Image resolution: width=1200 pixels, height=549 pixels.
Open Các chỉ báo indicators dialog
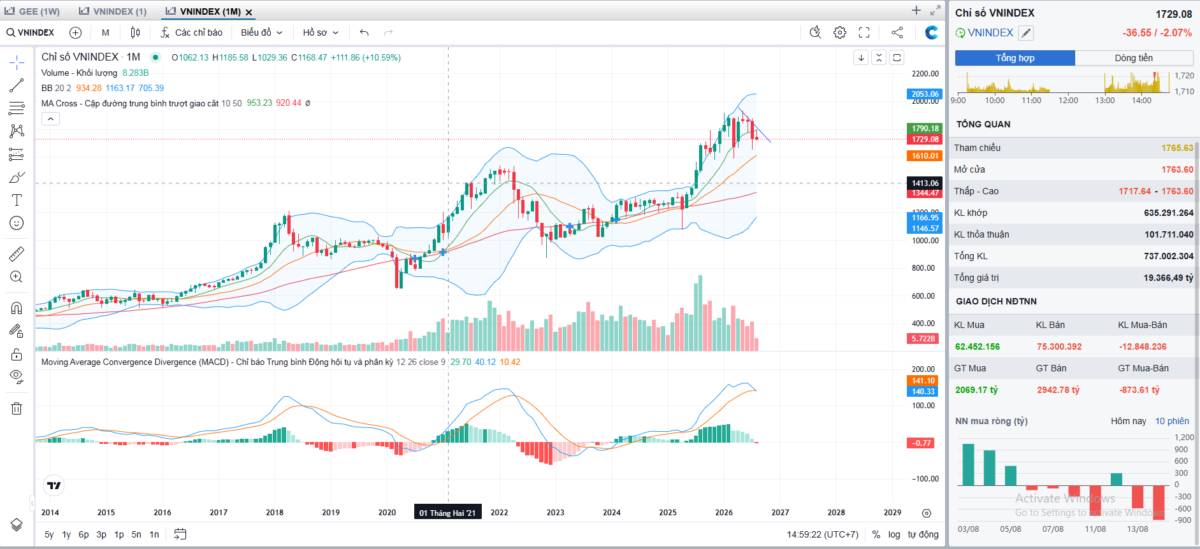pyautogui.click(x=191, y=32)
